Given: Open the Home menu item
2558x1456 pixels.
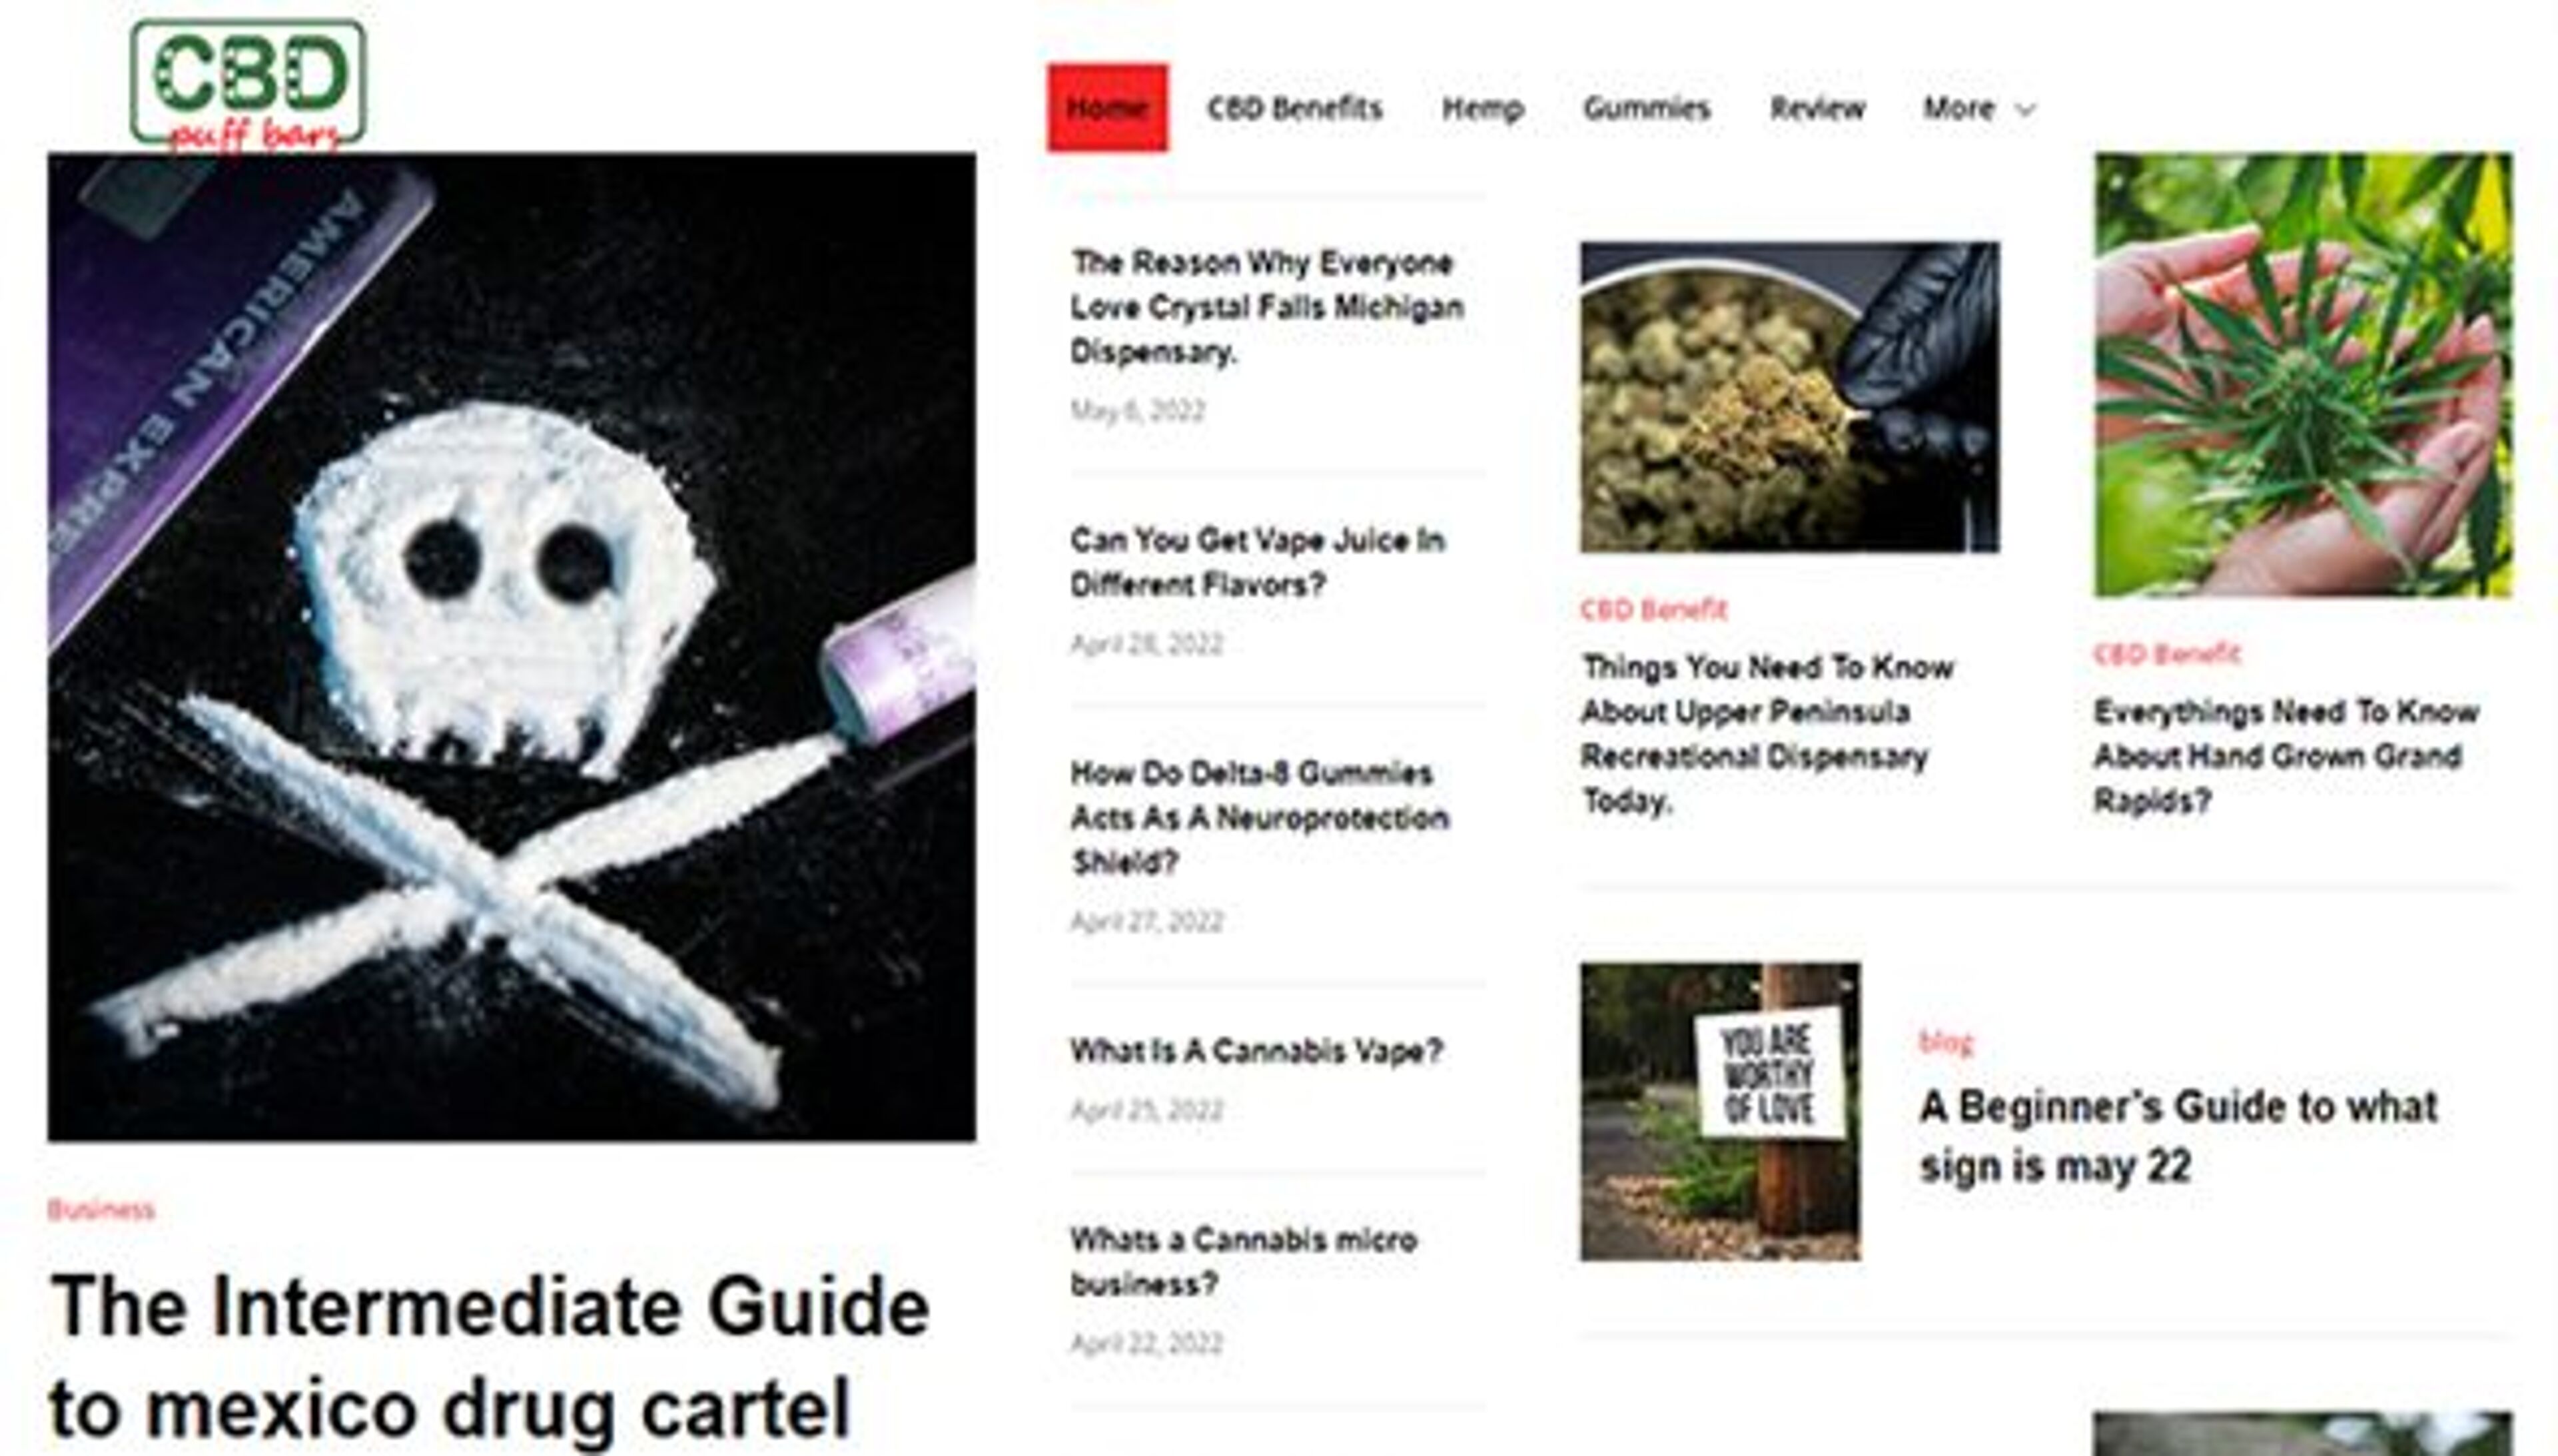Looking at the screenshot, I should [1107, 108].
